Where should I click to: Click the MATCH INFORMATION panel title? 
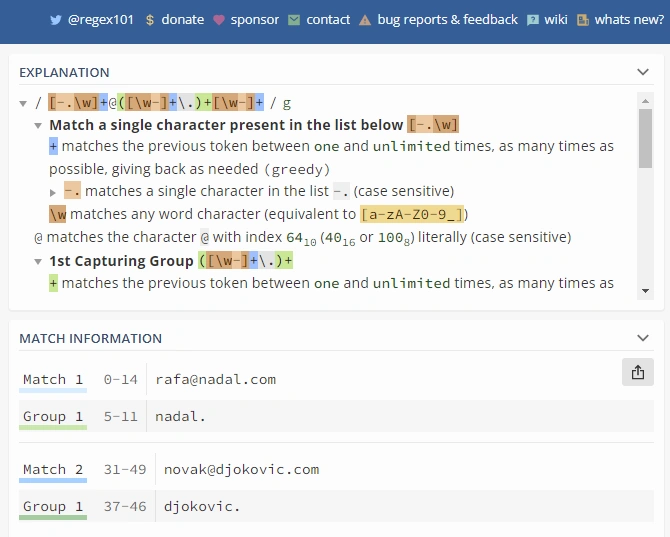pos(91,338)
